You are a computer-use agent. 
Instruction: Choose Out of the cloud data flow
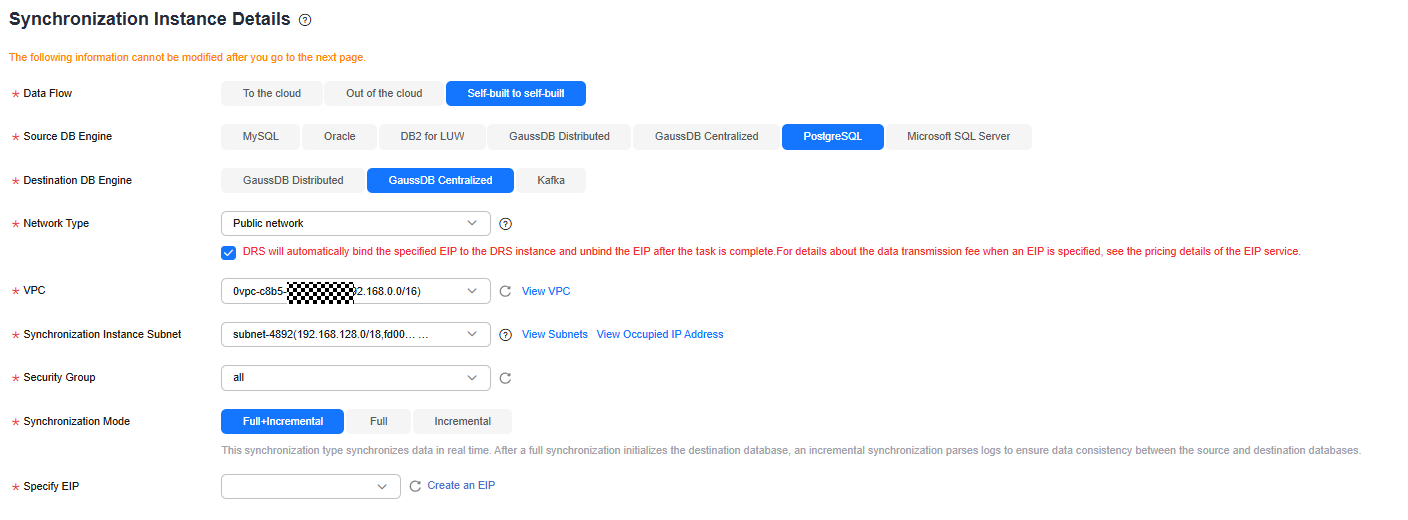pos(384,93)
